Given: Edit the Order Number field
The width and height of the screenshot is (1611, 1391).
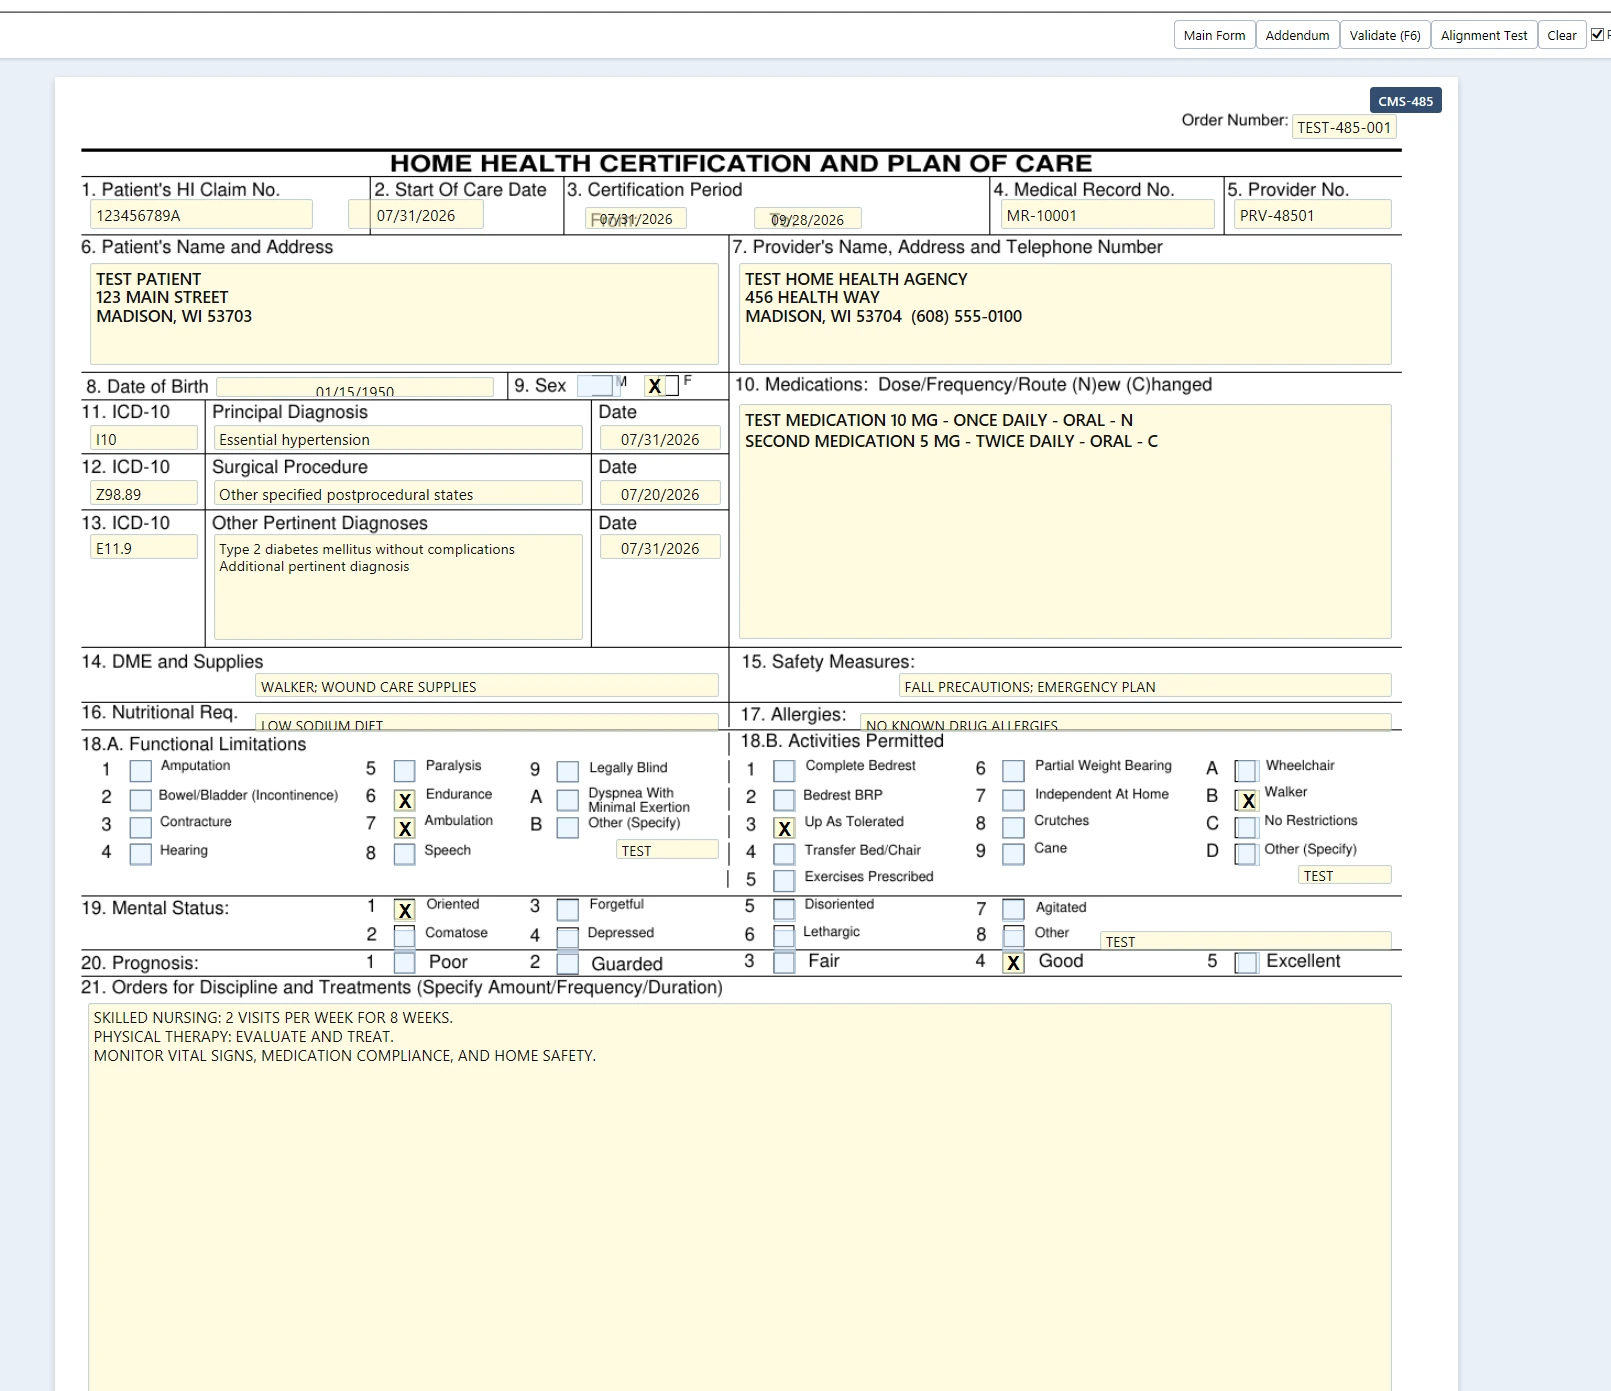Looking at the screenshot, I should [x=1343, y=127].
